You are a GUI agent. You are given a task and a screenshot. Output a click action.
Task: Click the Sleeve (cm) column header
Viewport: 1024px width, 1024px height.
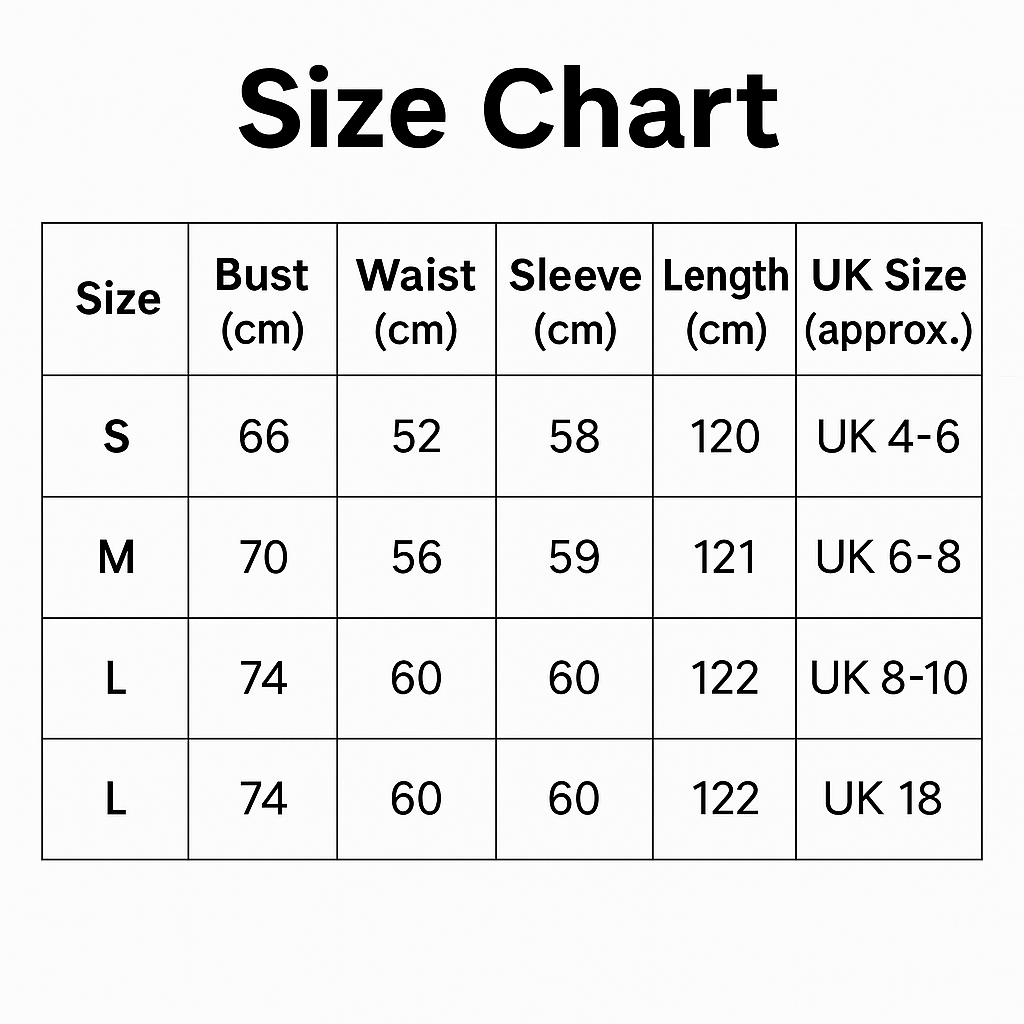point(574,301)
